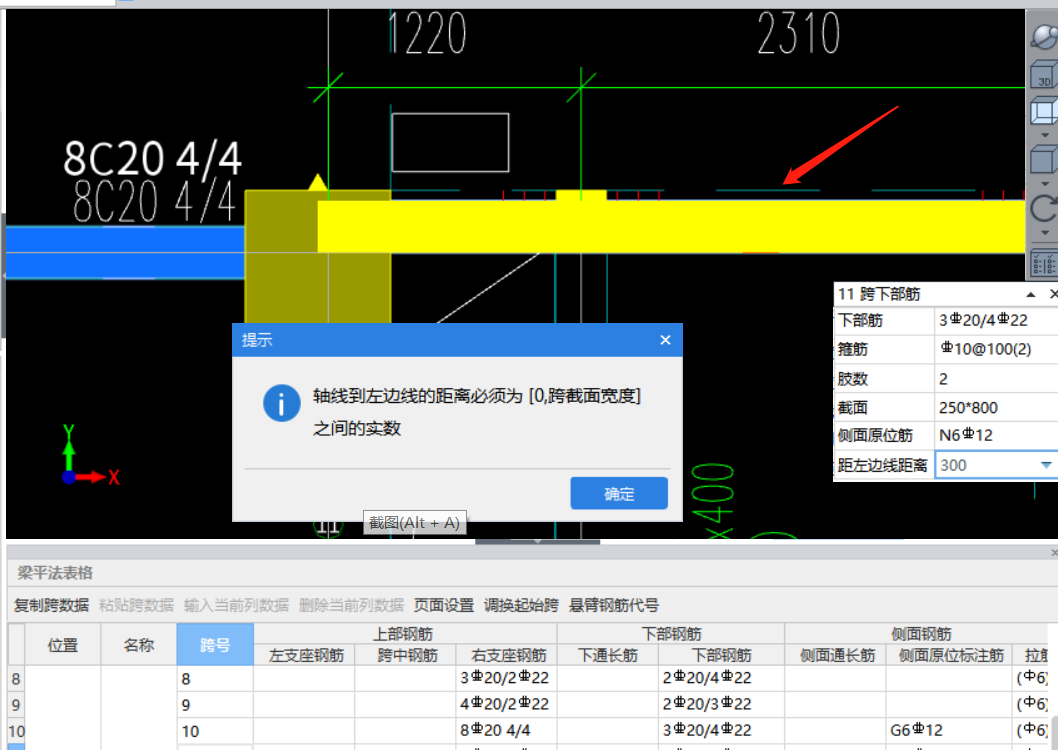Open the checklist table icon at sidebar bottom
Viewport: 1058px width, 750px height.
click(x=1042, y=263)
